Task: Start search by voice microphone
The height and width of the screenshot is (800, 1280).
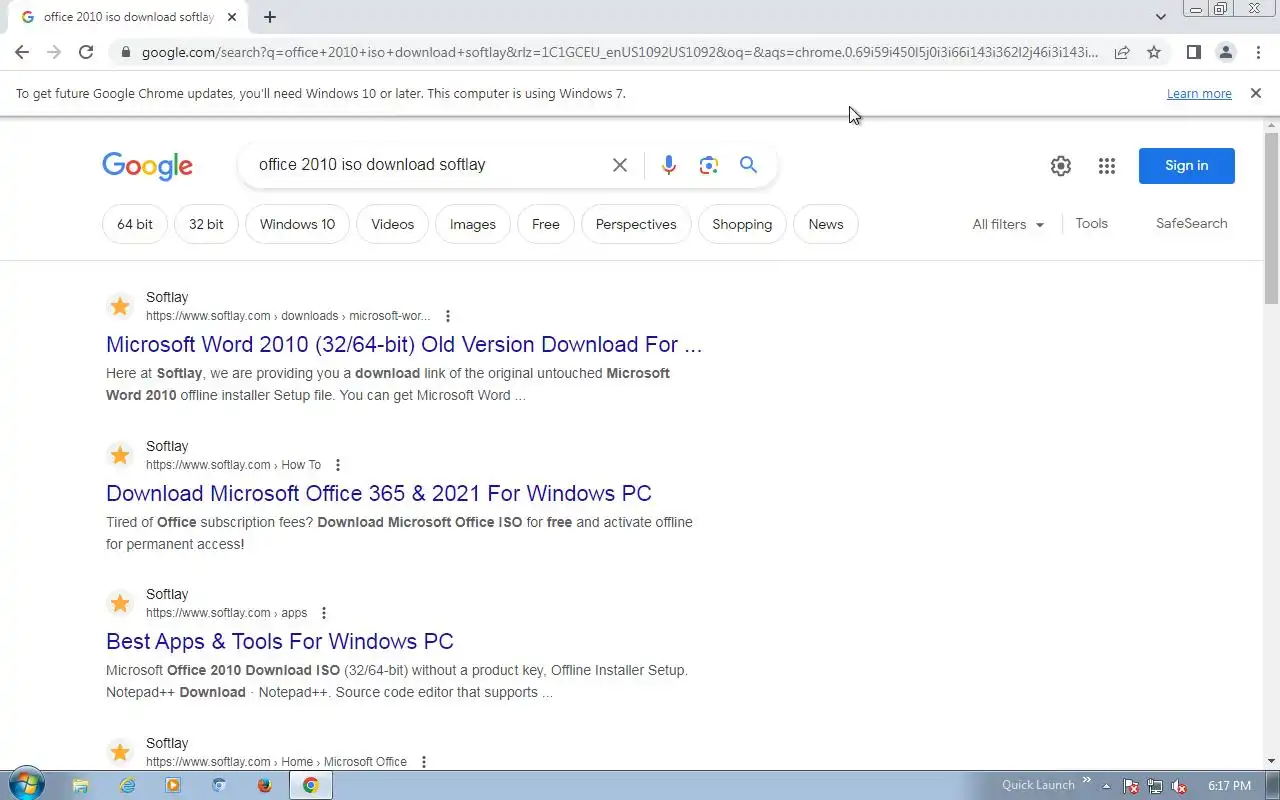Action: (x=669, y=165)
